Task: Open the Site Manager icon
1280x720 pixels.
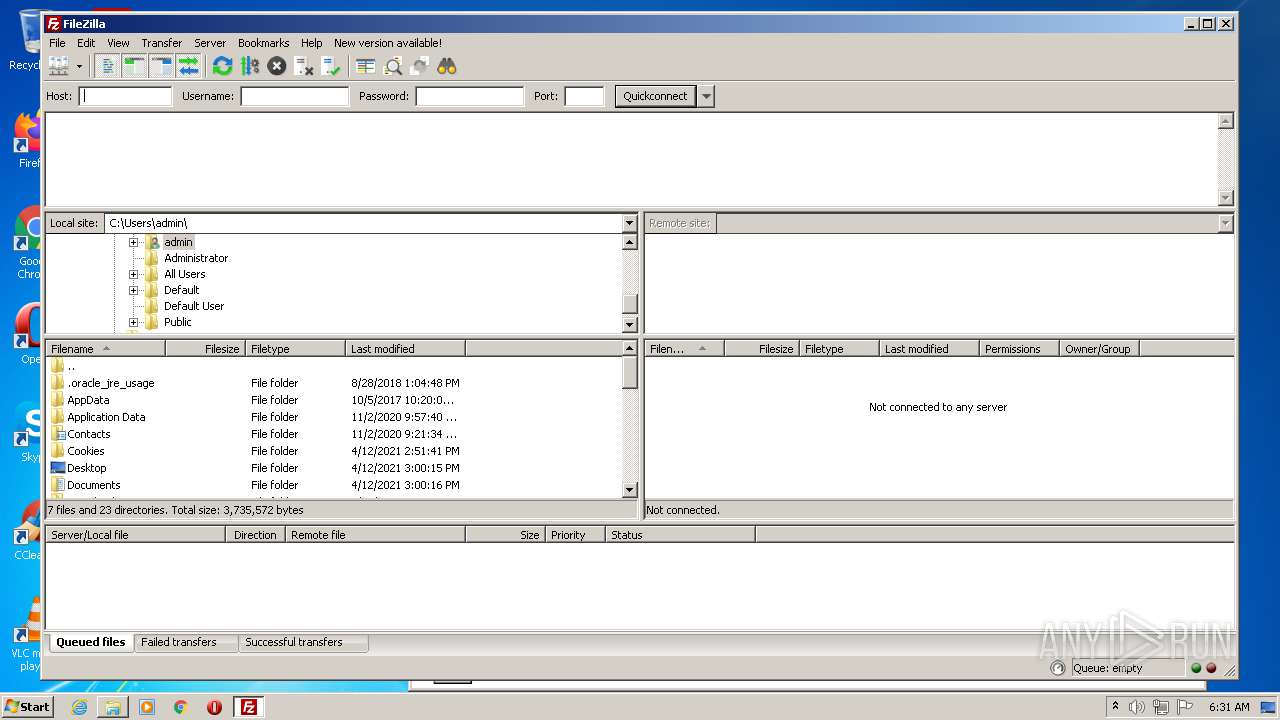Action: (x=59, y=66)
